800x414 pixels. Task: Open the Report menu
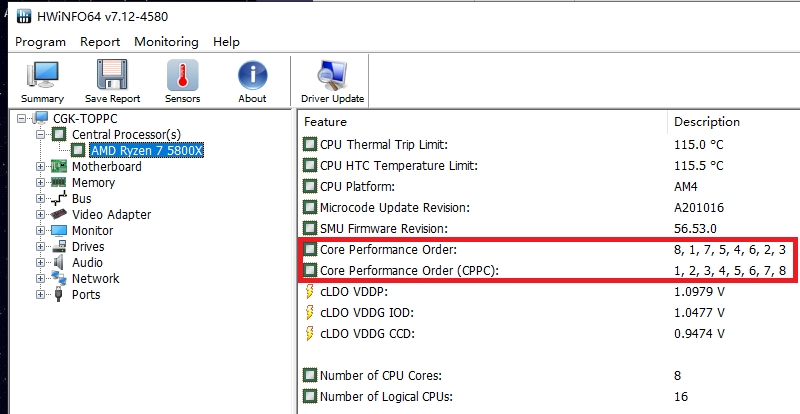coord(100,42)
